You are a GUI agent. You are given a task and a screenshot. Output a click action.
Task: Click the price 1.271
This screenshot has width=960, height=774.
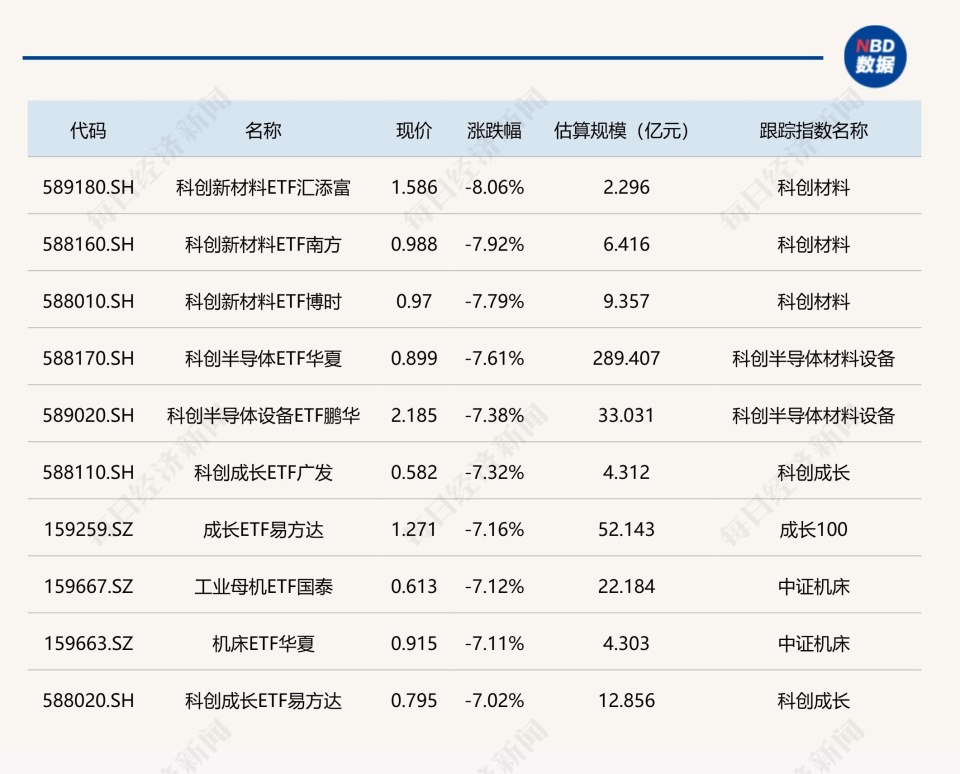[x=414, y=529]
